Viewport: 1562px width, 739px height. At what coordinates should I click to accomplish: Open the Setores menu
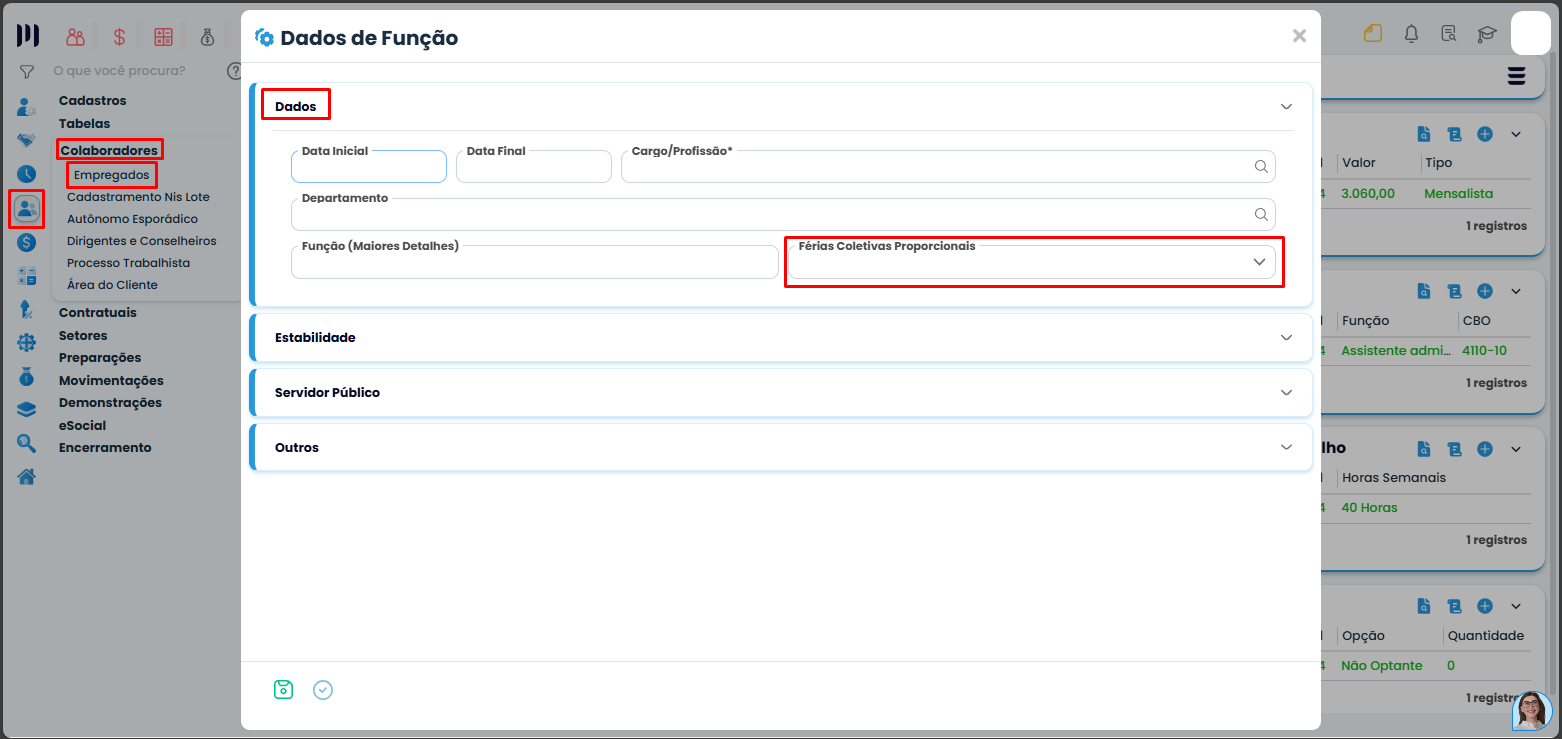(83, 336)
